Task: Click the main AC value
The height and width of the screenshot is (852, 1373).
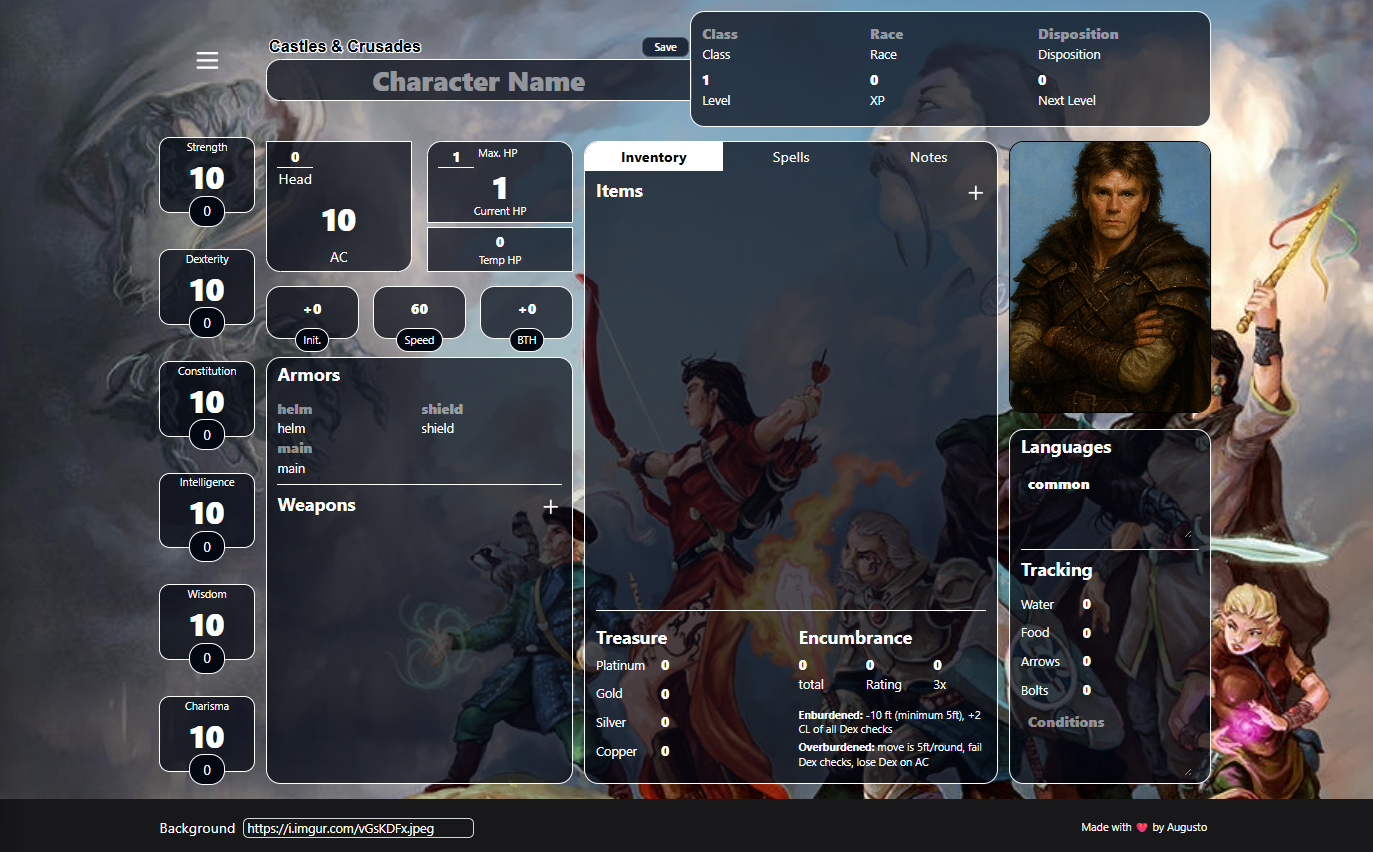Action: click(x=339, y=220)
